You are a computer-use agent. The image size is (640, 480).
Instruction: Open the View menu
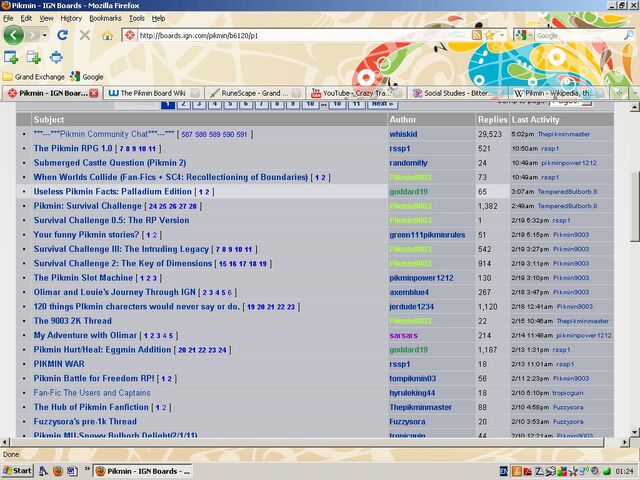click(x=46, y=18)
